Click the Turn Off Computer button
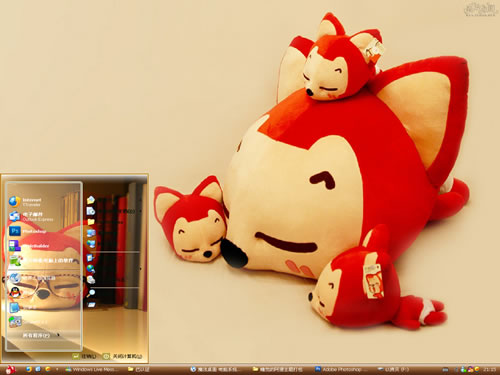This screenshot has height=375, width=500. pyautogui.click(x=123, y=356)
